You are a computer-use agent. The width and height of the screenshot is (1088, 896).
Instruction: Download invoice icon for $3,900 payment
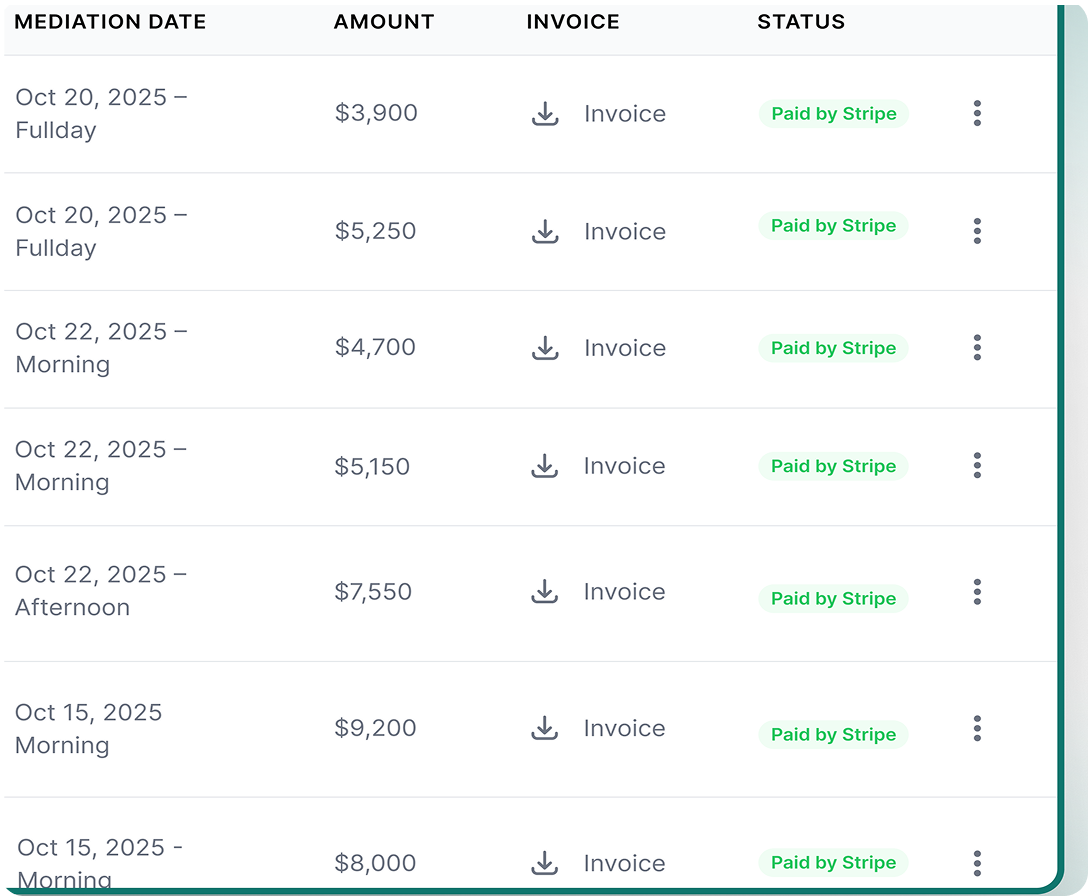(x=545, y=114)
